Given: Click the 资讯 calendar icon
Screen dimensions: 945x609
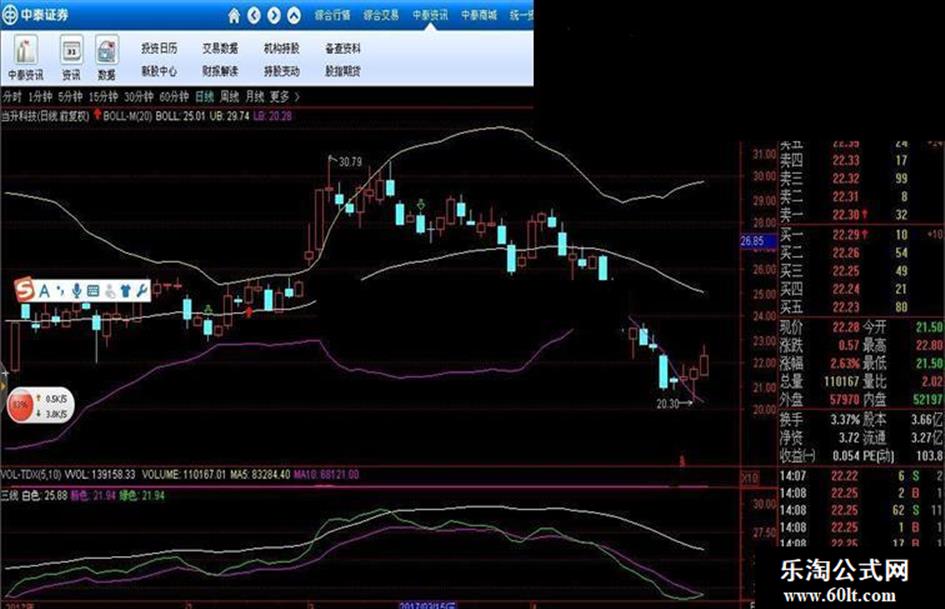Looking at the screenshot, I should 71,57.
